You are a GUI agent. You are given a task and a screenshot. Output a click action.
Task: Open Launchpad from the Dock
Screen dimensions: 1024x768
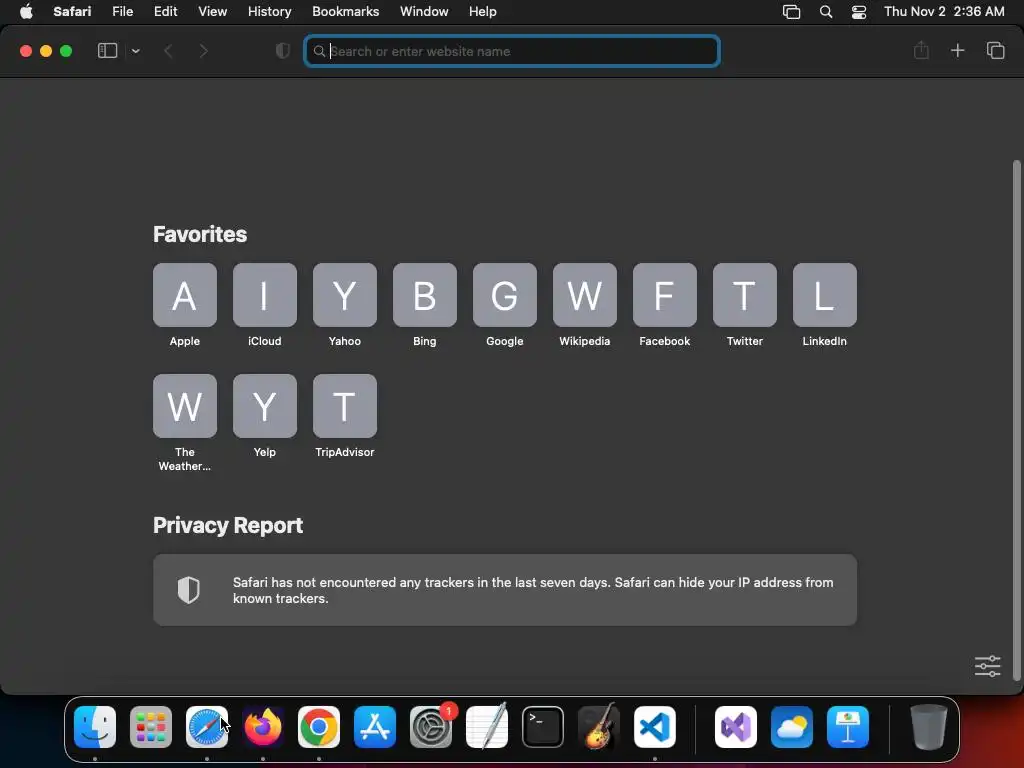[x=151, y=727]
